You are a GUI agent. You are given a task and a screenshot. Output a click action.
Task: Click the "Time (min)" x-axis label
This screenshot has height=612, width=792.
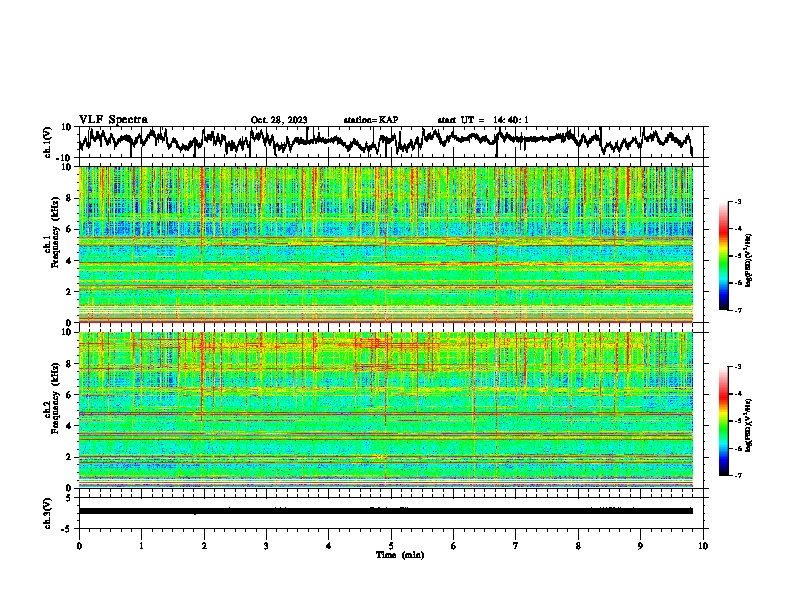[400, 555]
